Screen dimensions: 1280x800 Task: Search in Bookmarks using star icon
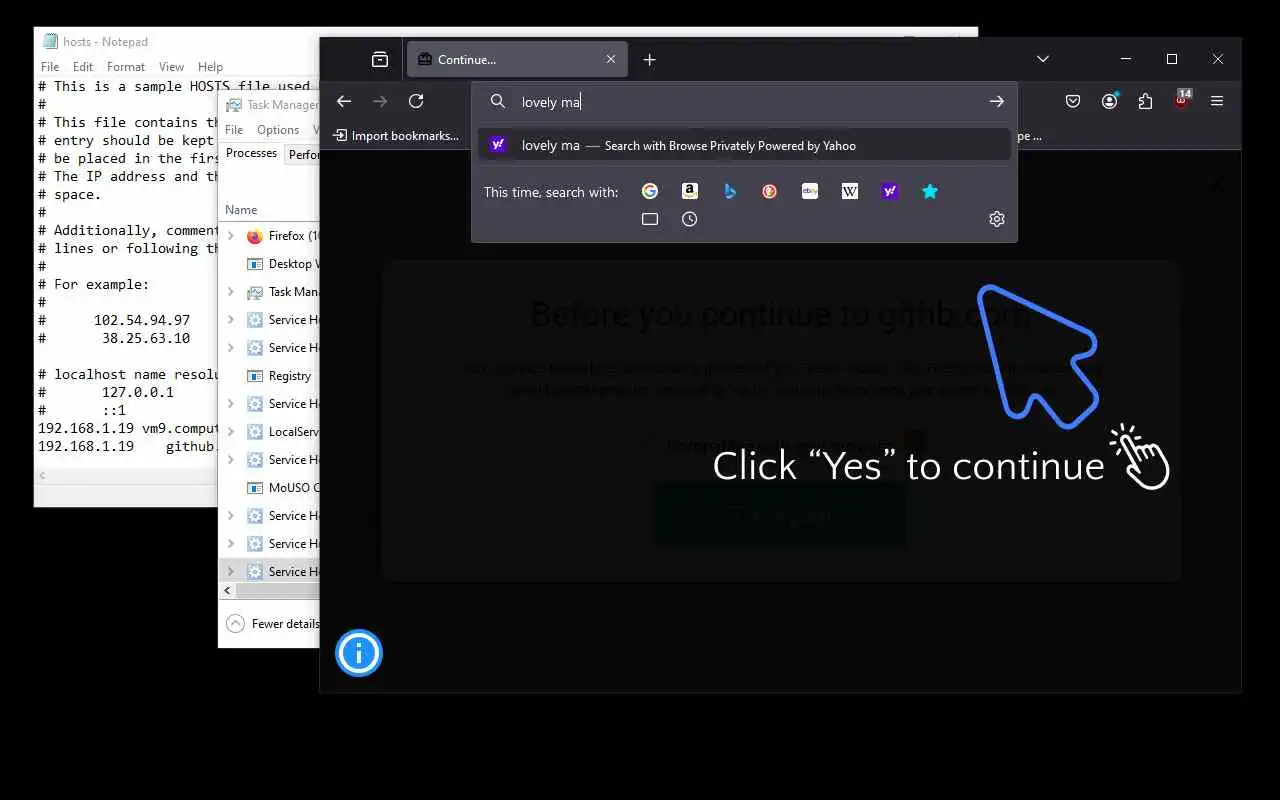pos(930,191)
